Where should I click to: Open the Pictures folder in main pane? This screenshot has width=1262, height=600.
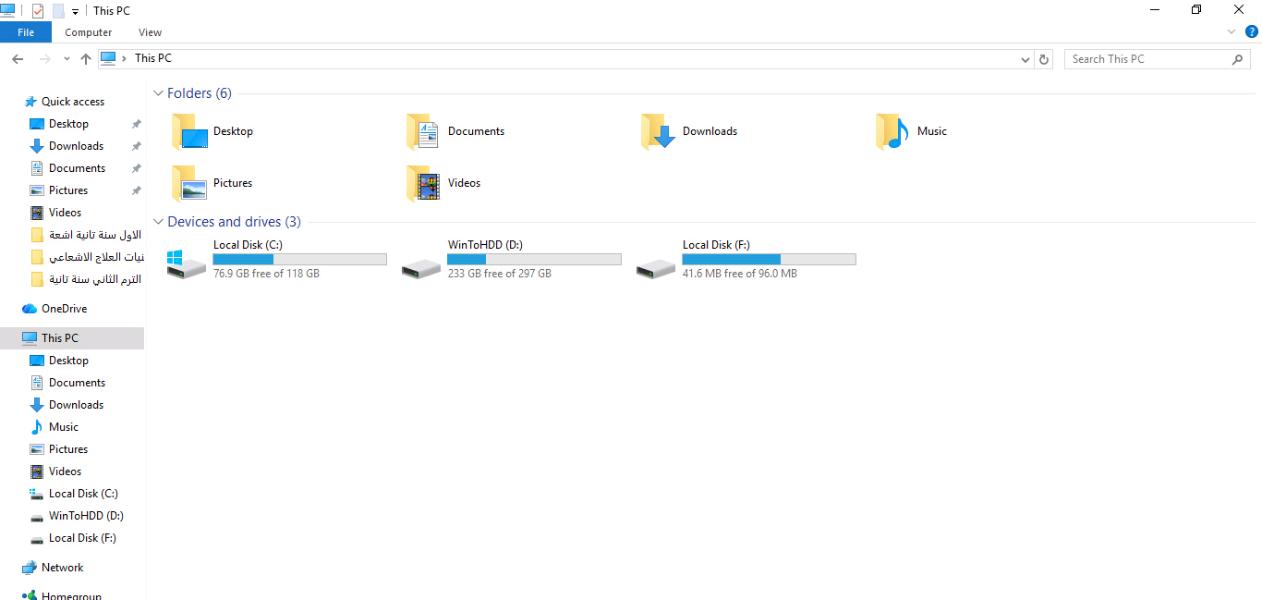click(x=188, y=183)
